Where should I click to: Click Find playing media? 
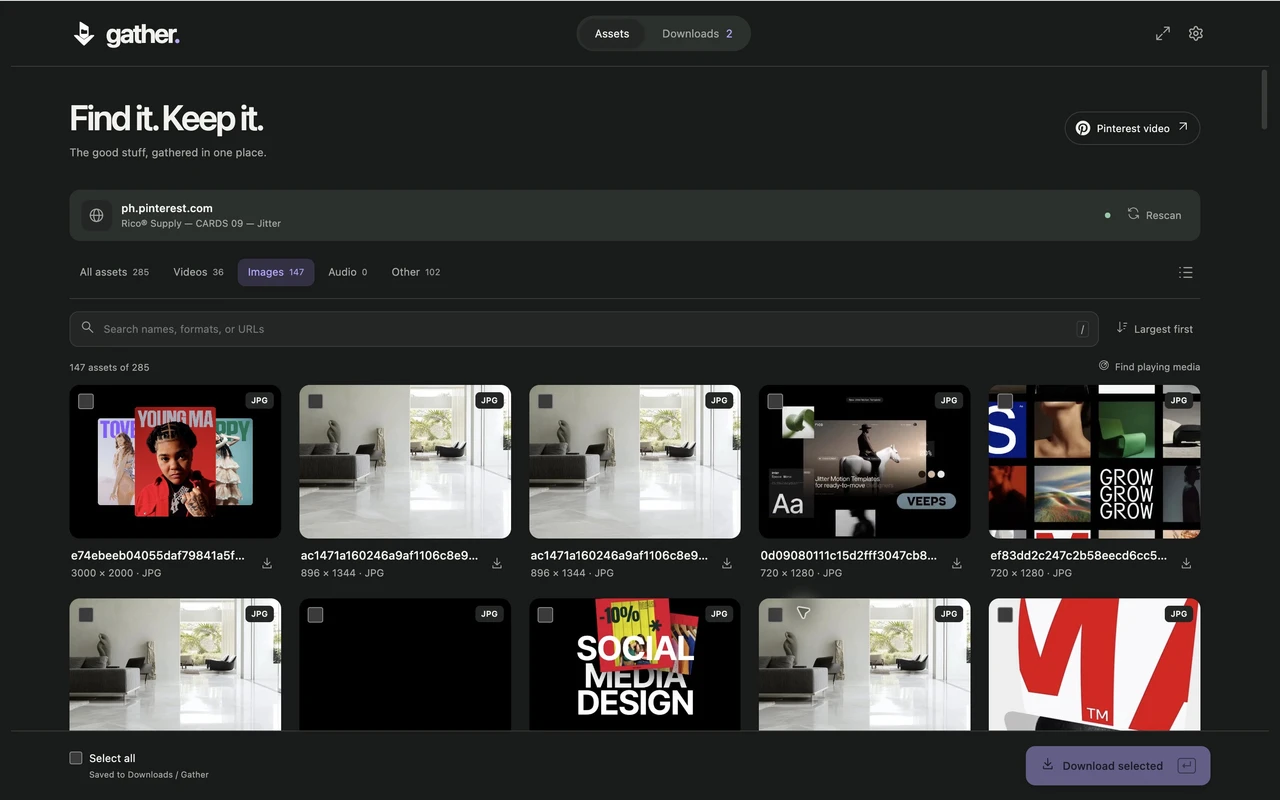[1149, 367]
